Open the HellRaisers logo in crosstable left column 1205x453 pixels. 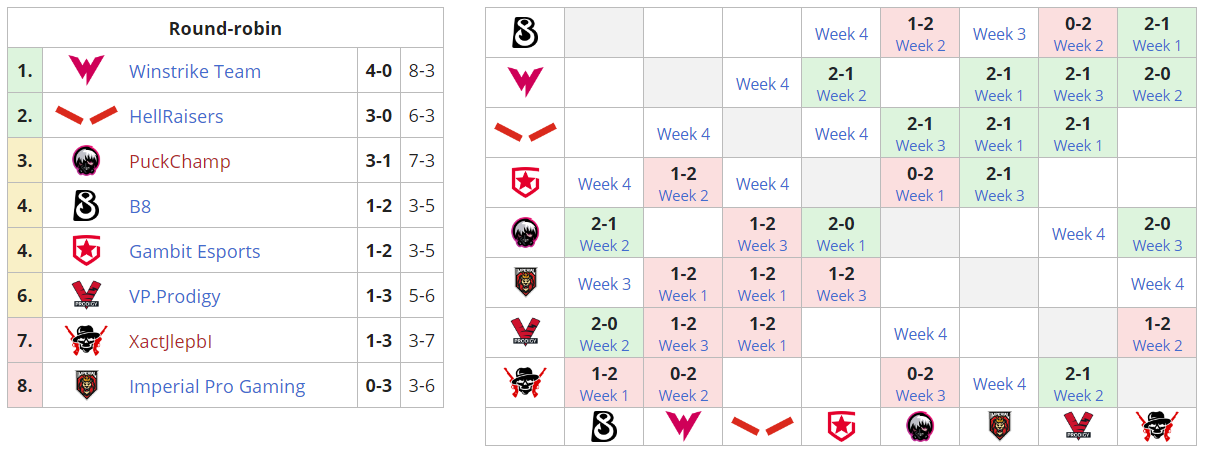point(525,133)
